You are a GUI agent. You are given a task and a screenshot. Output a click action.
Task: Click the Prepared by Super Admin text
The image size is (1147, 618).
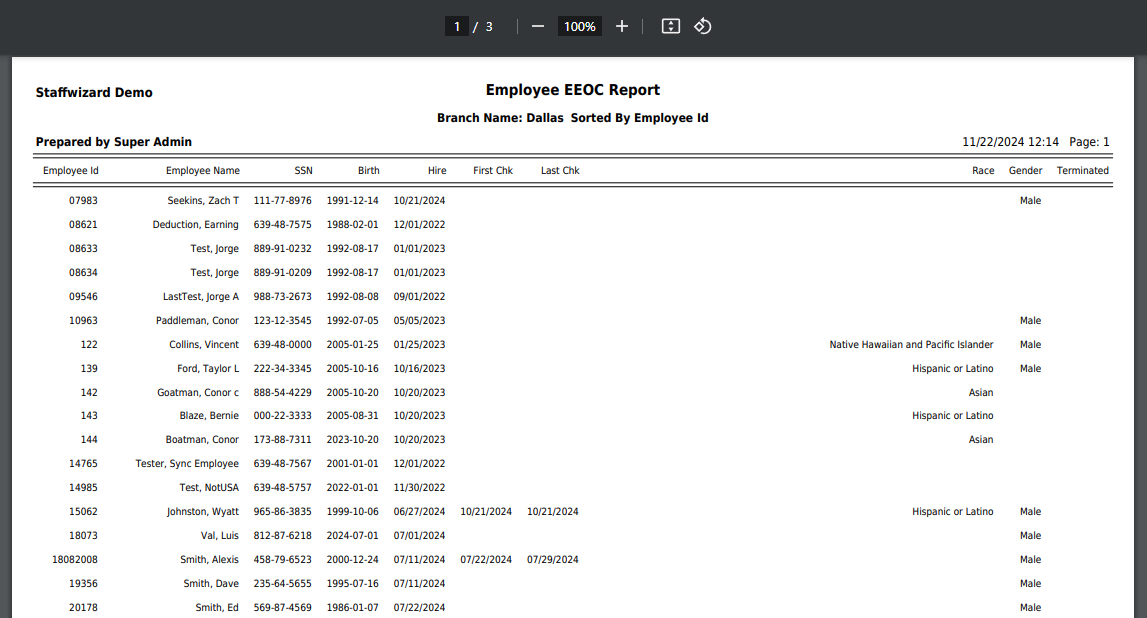point(113,142)
